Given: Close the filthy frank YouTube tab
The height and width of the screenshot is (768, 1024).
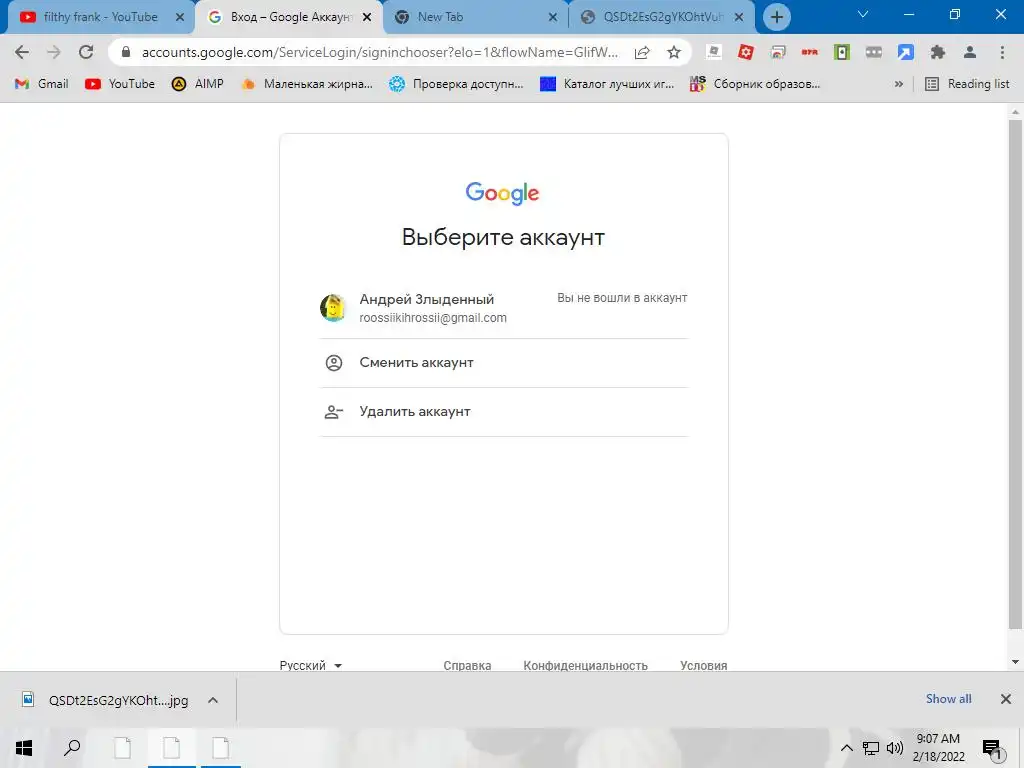Looking at the screenshot, I should coord(180,18).
